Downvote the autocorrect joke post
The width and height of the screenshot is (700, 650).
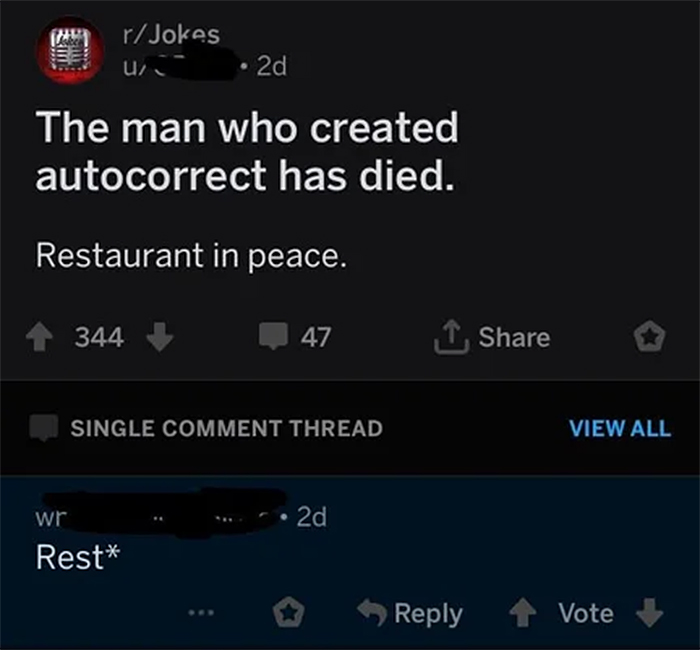pyautogui.click(x=159, y=337)
